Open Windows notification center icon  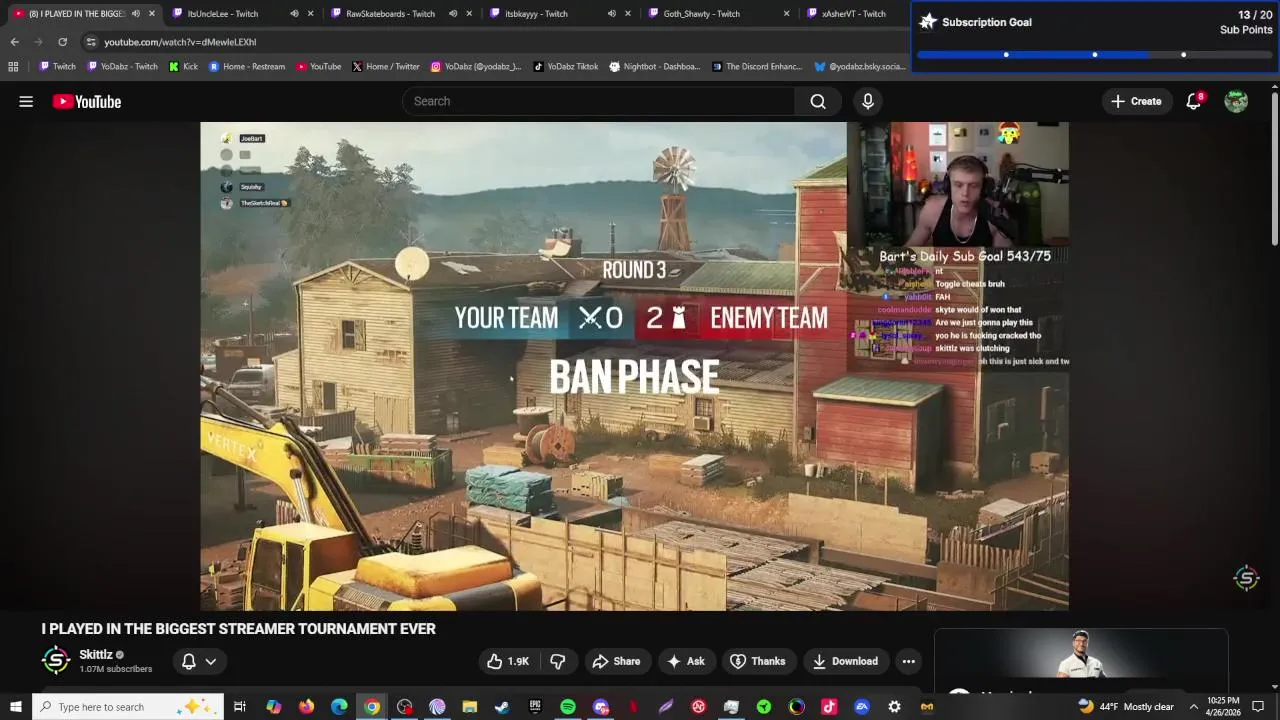pos(1260,707)
